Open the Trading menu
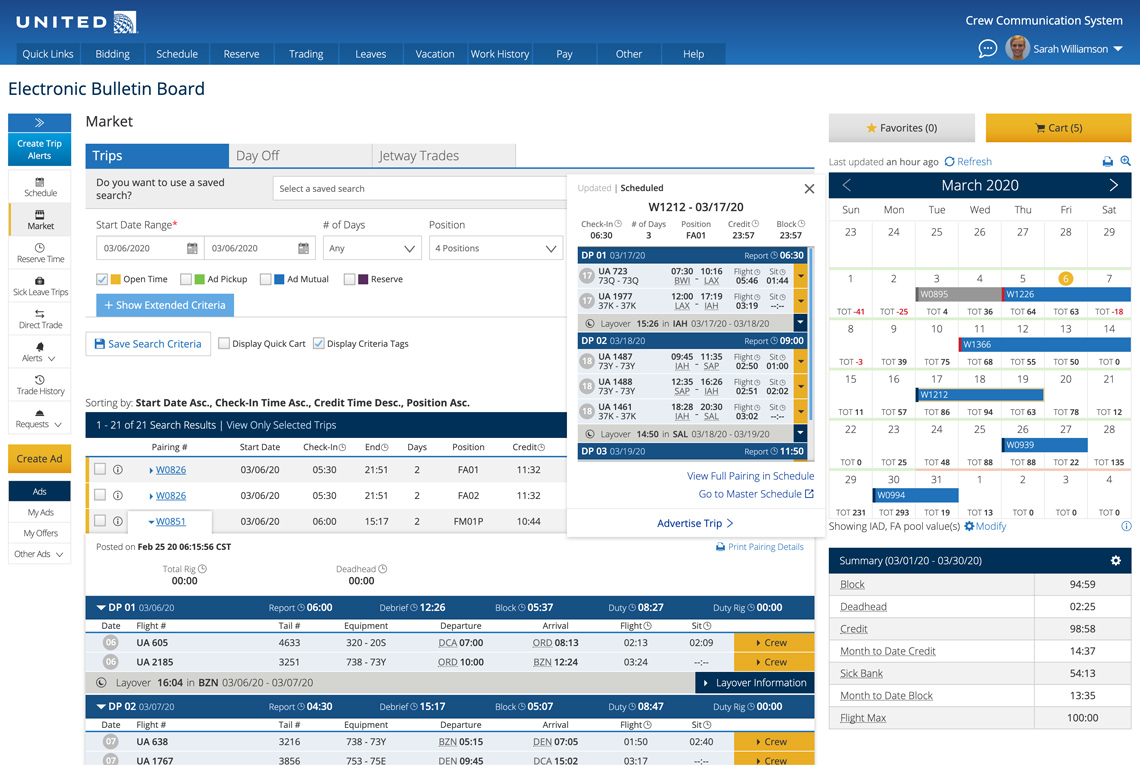 click(306, 54)
